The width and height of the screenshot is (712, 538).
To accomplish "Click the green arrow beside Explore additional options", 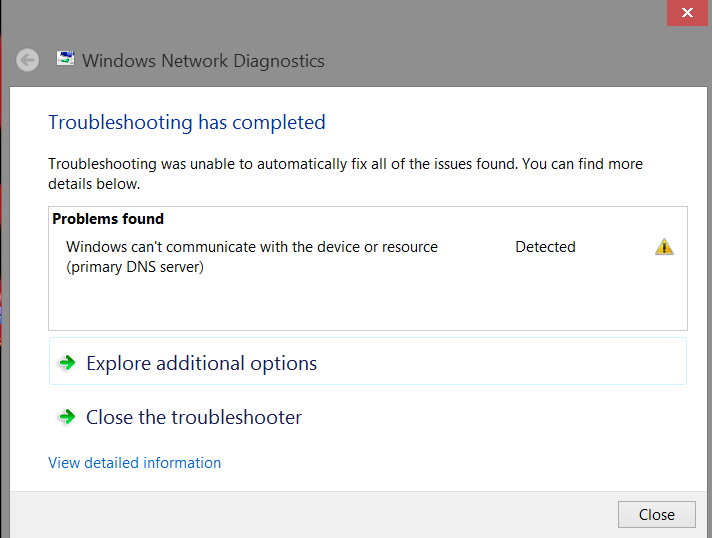I will (x=67, y=363).
